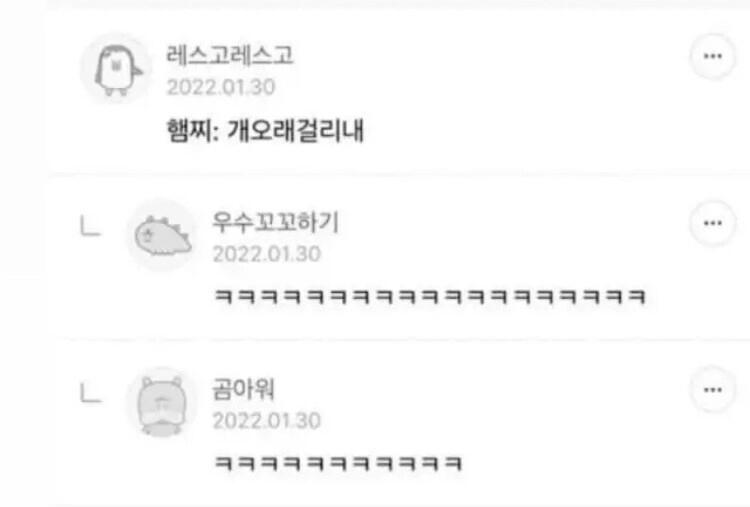Open the 레스고레스고 username profile
Image resolution: width=750 pixels, height=507 pixels.
point(230,55)
